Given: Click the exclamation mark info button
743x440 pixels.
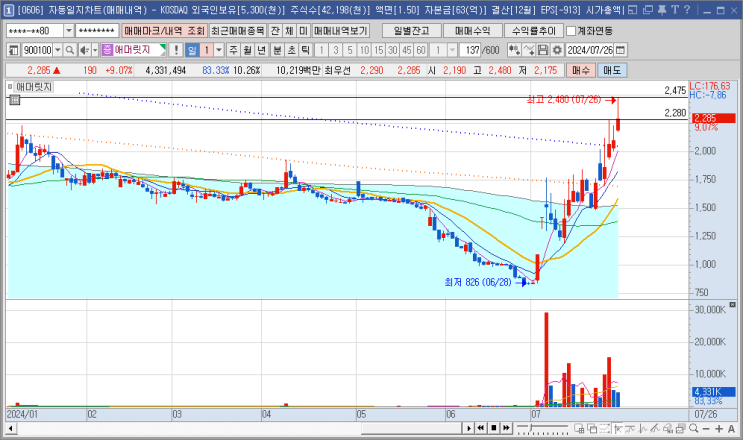Looking at the screenshot, I should (x=176, y=50).
